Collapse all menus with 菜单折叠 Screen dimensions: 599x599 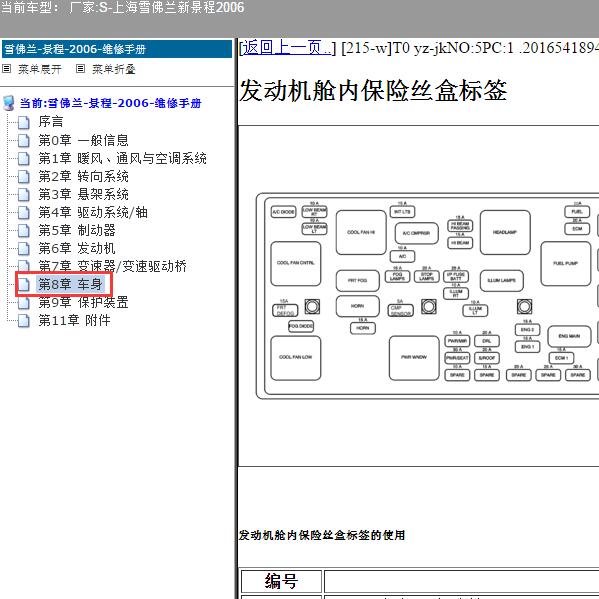[113, 69]
